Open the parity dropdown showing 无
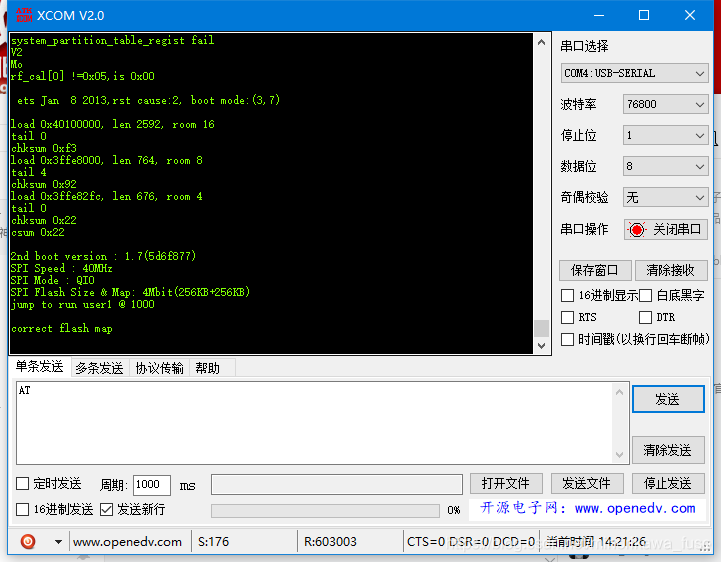 click(665, 197)
